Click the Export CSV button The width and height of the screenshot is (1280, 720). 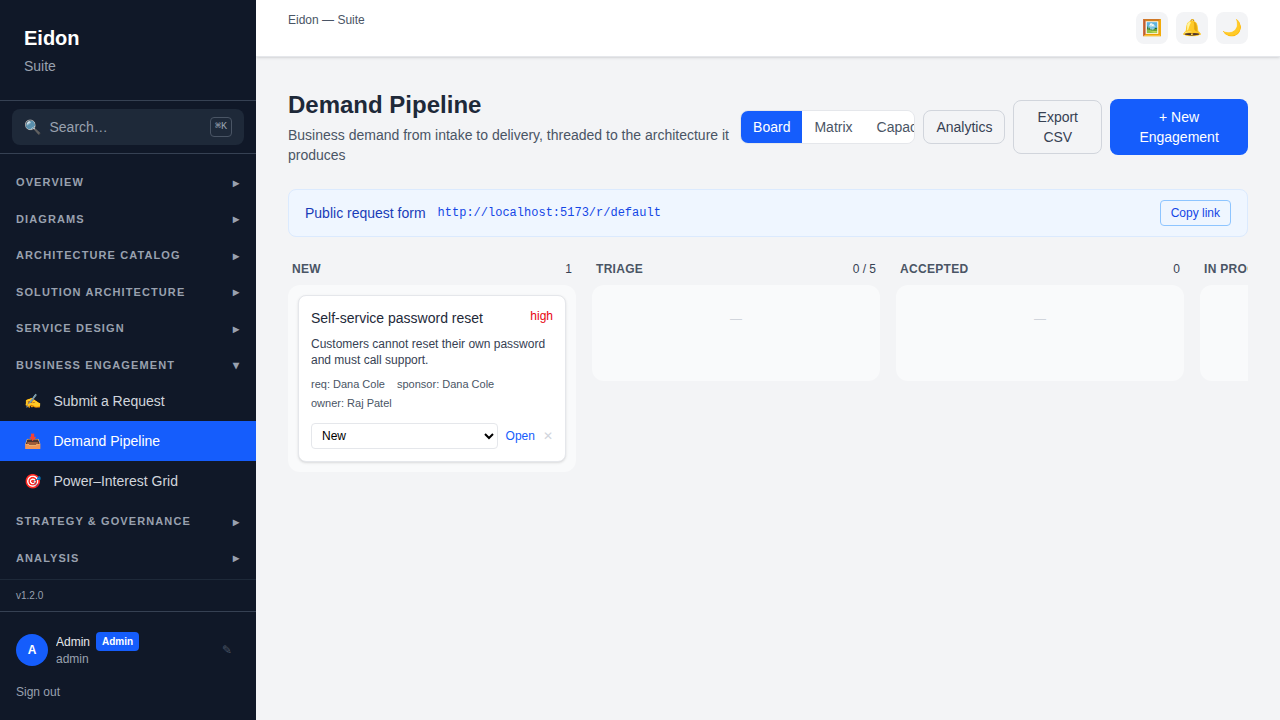tap(1057, 127)
